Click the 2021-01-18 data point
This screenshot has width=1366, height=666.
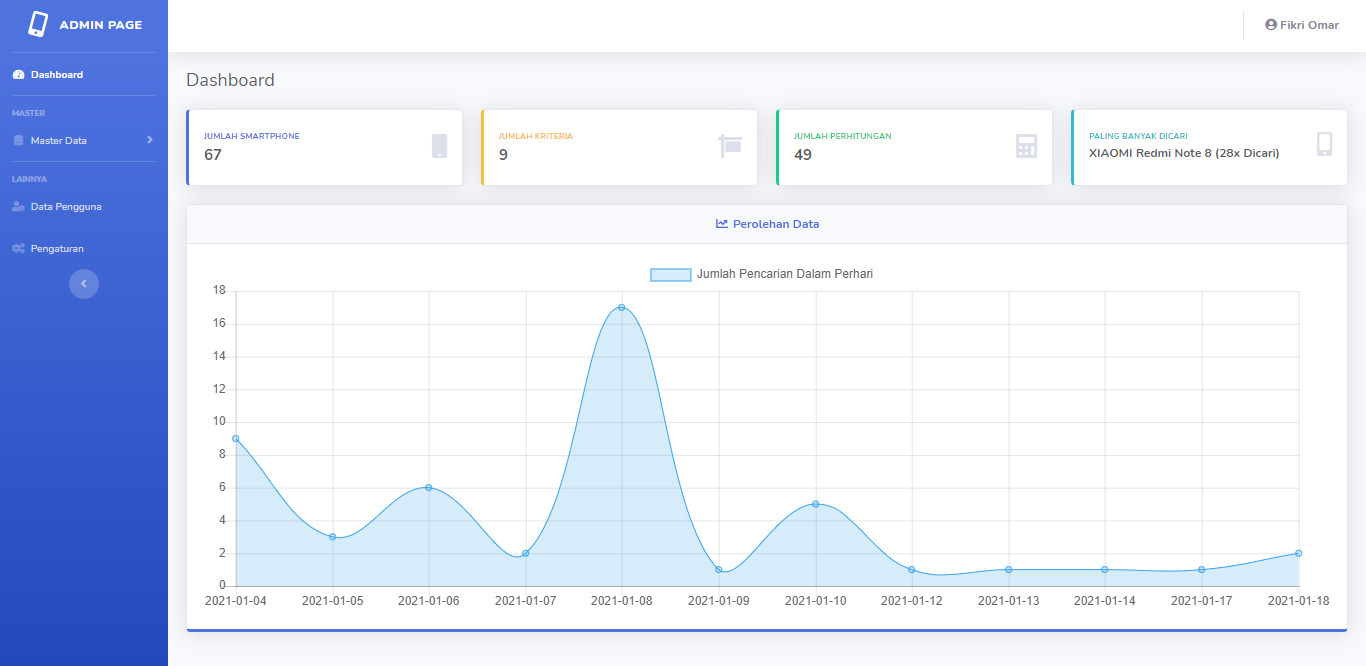1298,553
